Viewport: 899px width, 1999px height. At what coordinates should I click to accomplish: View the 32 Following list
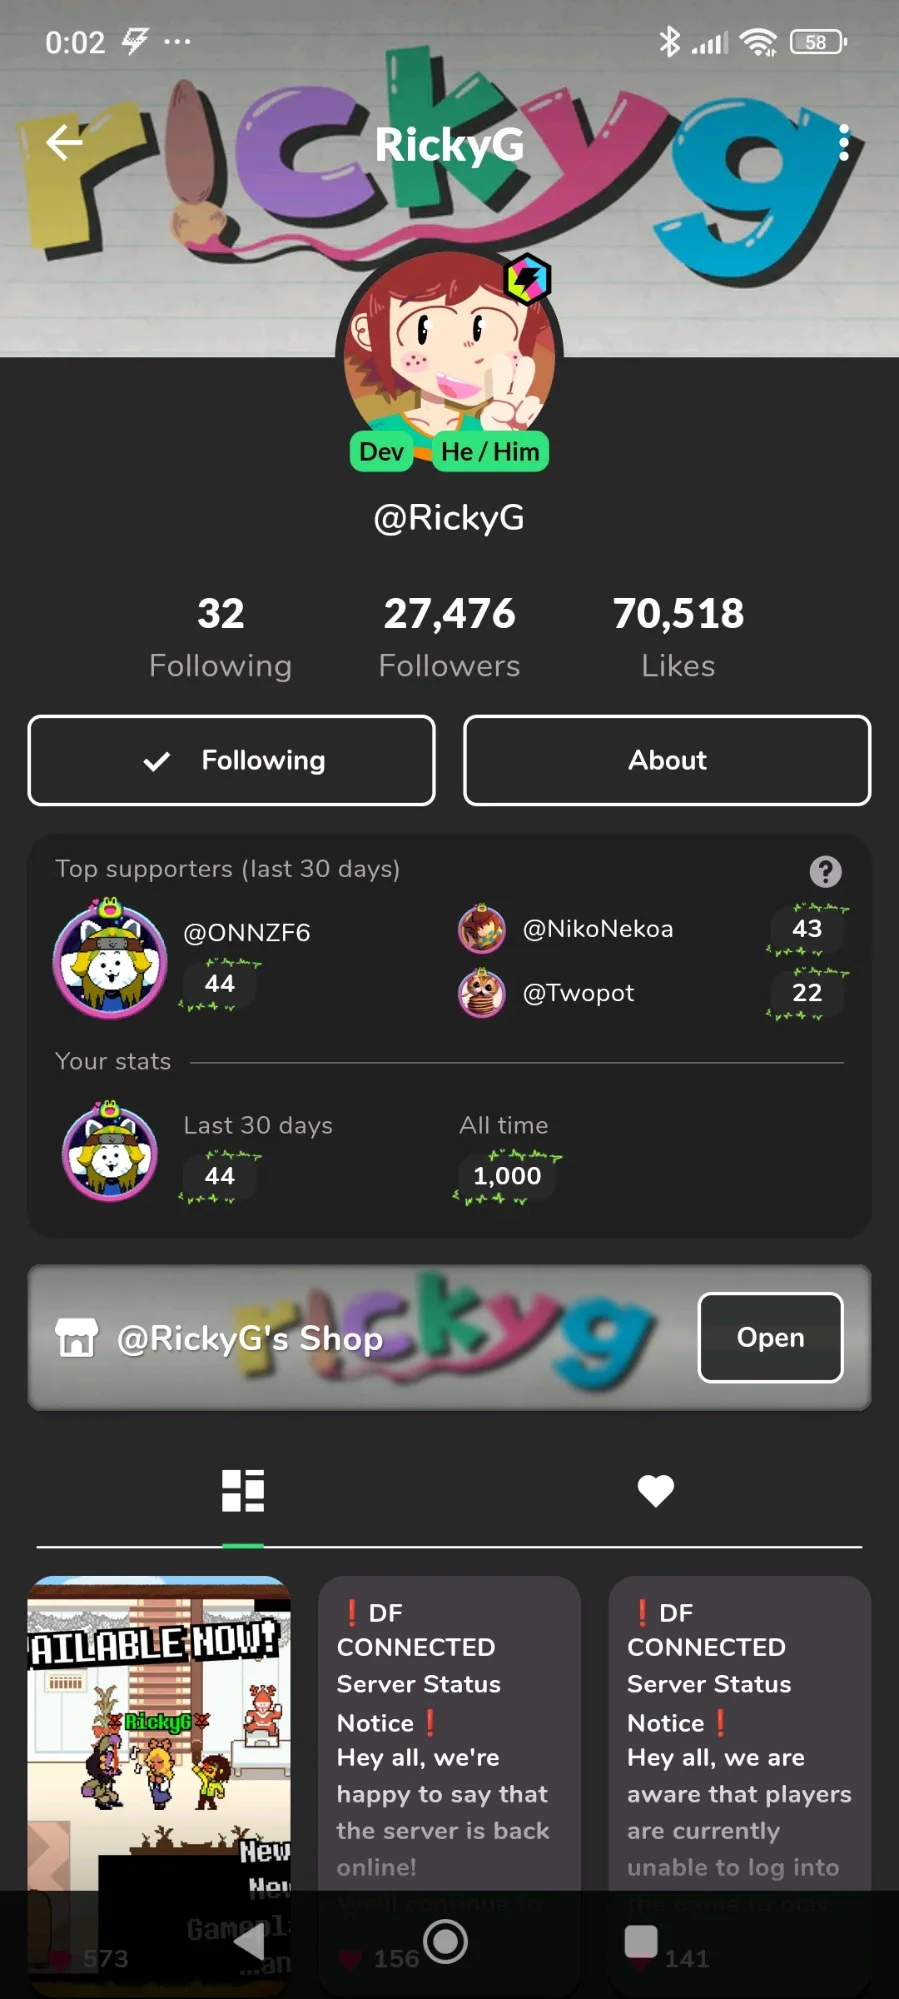click(220, 637)
